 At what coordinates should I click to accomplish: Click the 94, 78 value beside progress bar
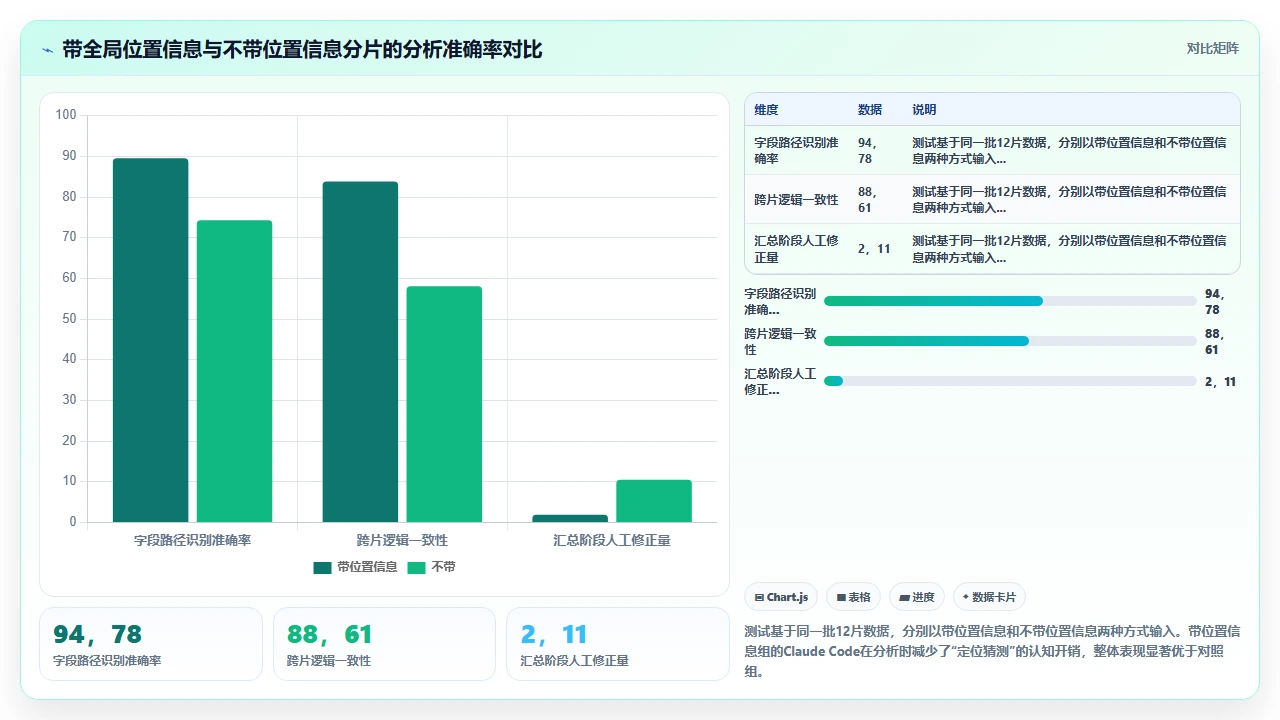1215,301
